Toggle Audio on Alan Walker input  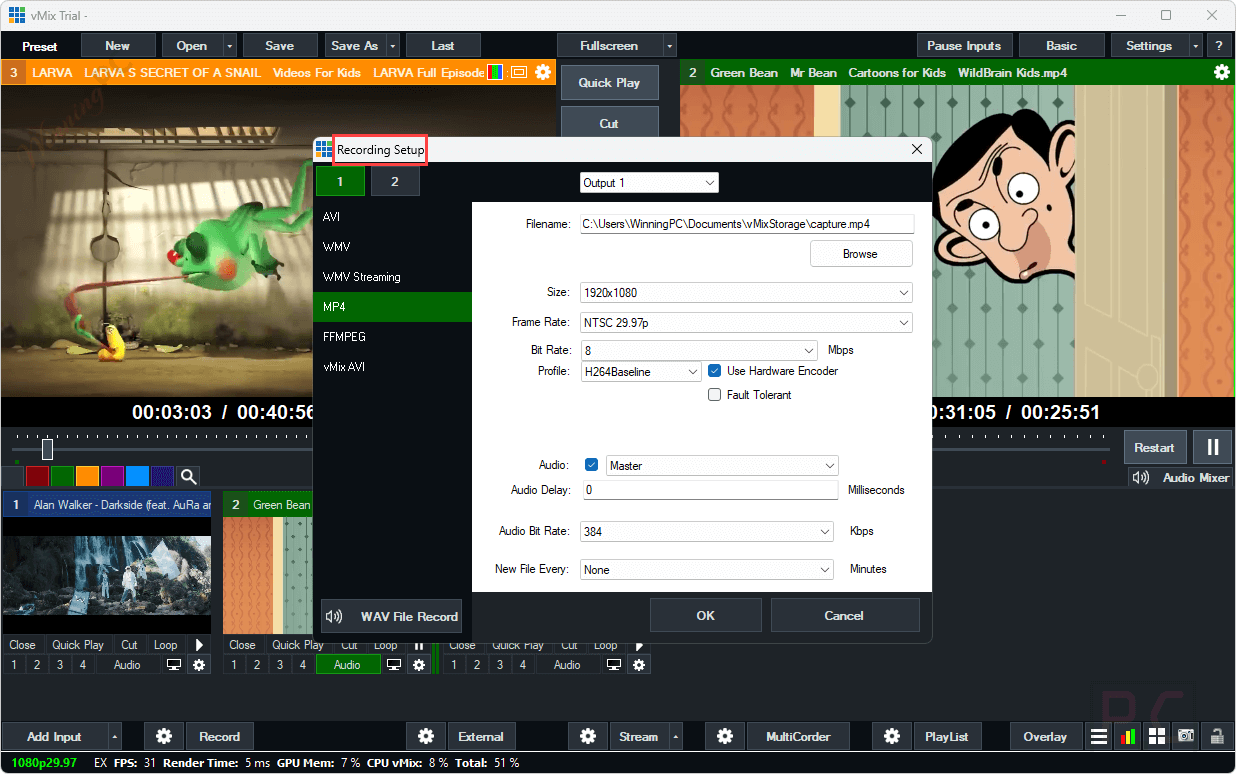tap(127, 665)
